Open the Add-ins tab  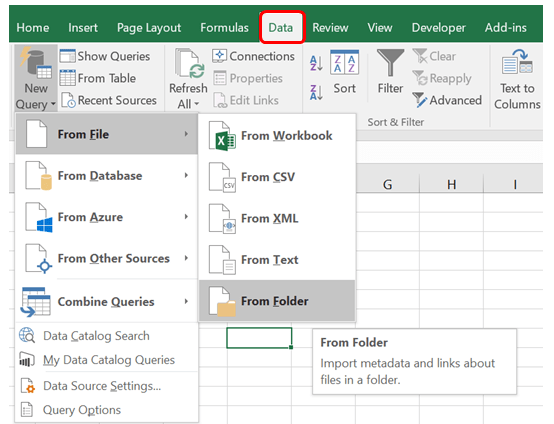[x=506, y=28]
